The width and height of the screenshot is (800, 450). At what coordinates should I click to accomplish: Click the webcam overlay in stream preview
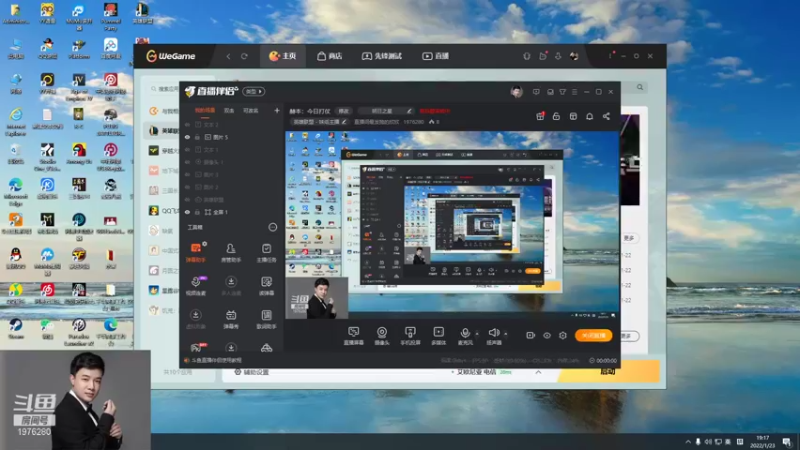317,298
